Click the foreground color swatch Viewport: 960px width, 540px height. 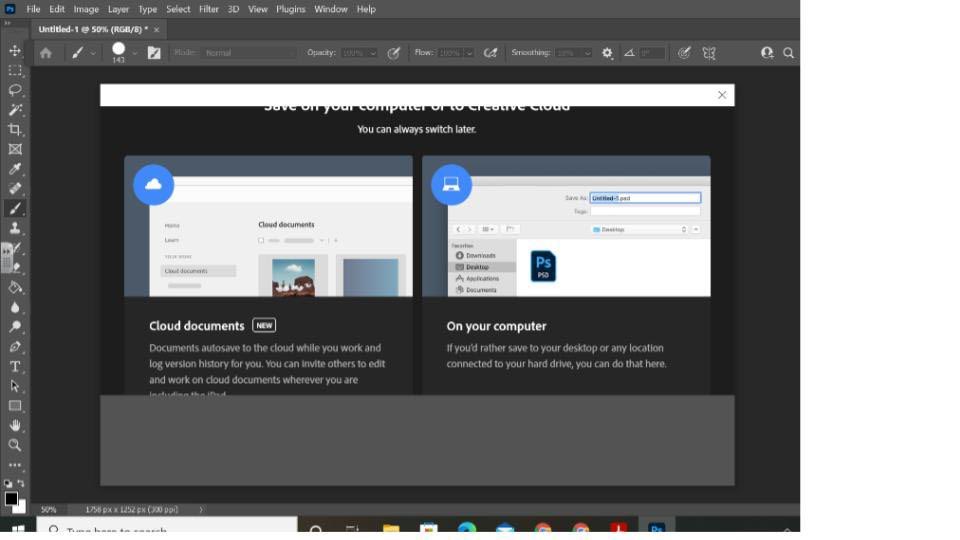10,498
